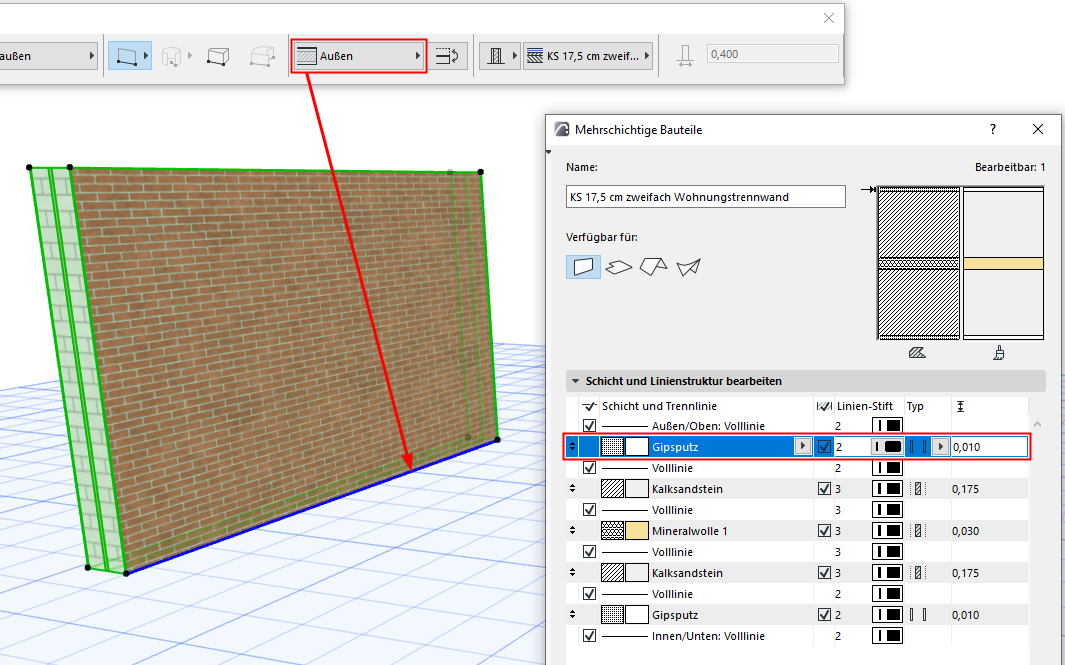Click the composite structure wall icon in toolbar

495,56
